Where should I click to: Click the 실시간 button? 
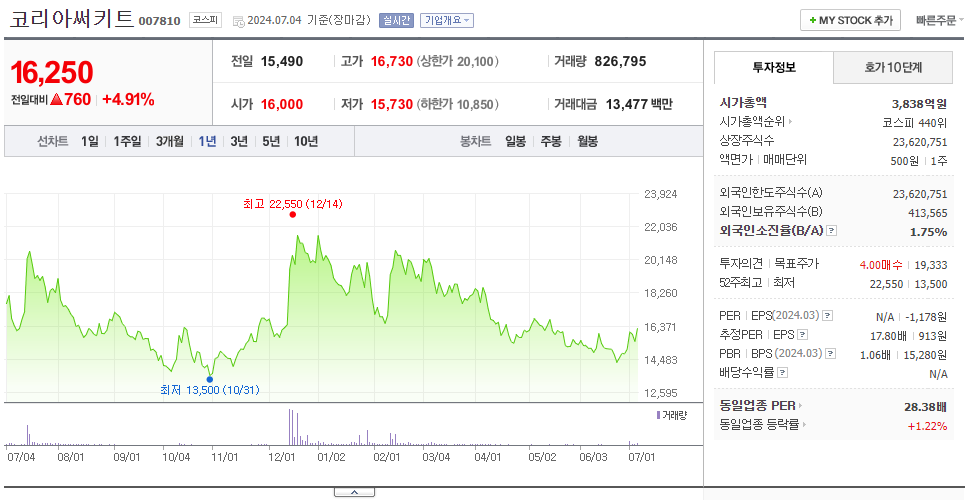(x=396, y=20)
